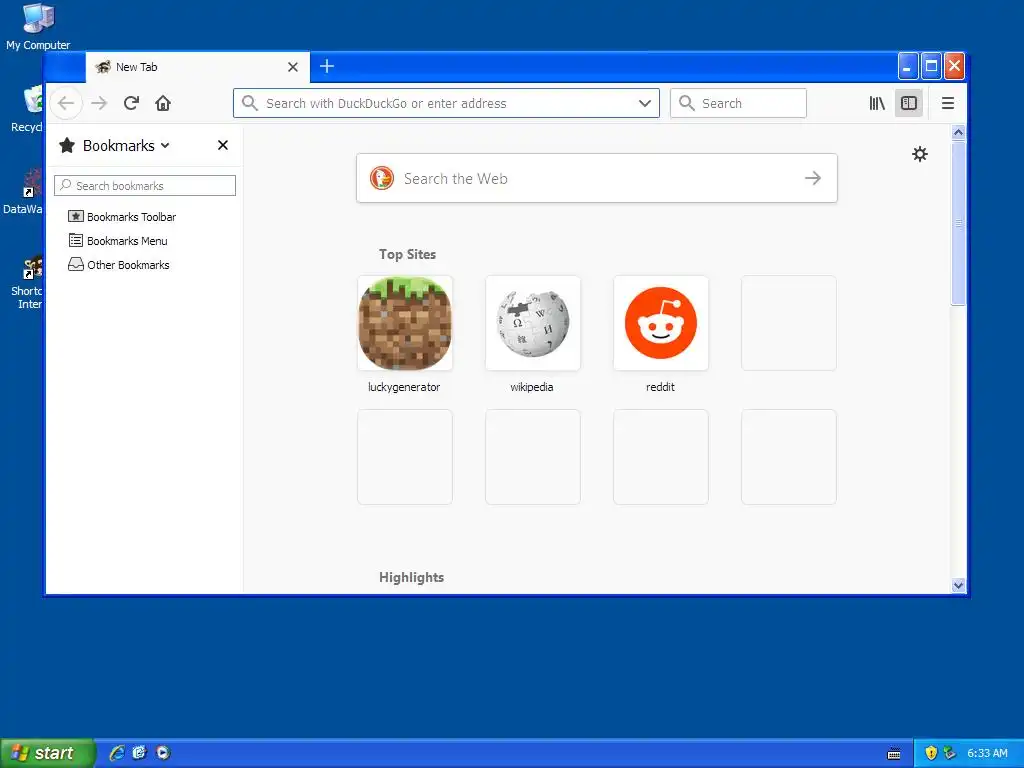Click the My Computer desktop icon
This screenshot has height=768, width=1024.
[x=38, y=26]
